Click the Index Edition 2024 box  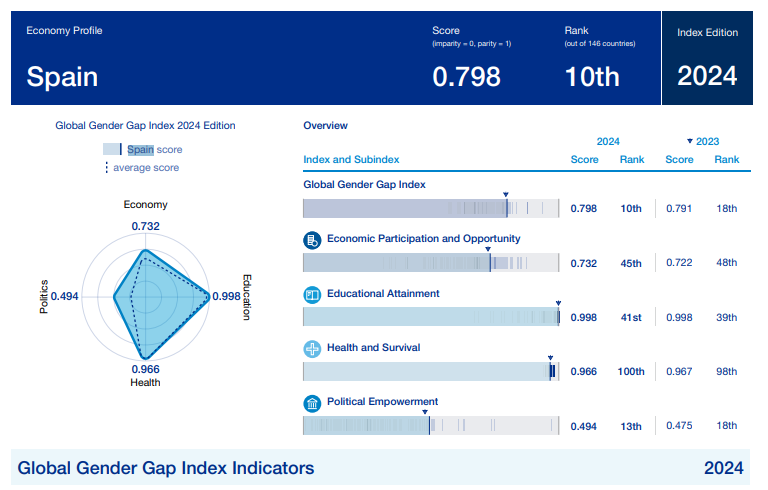707,58
